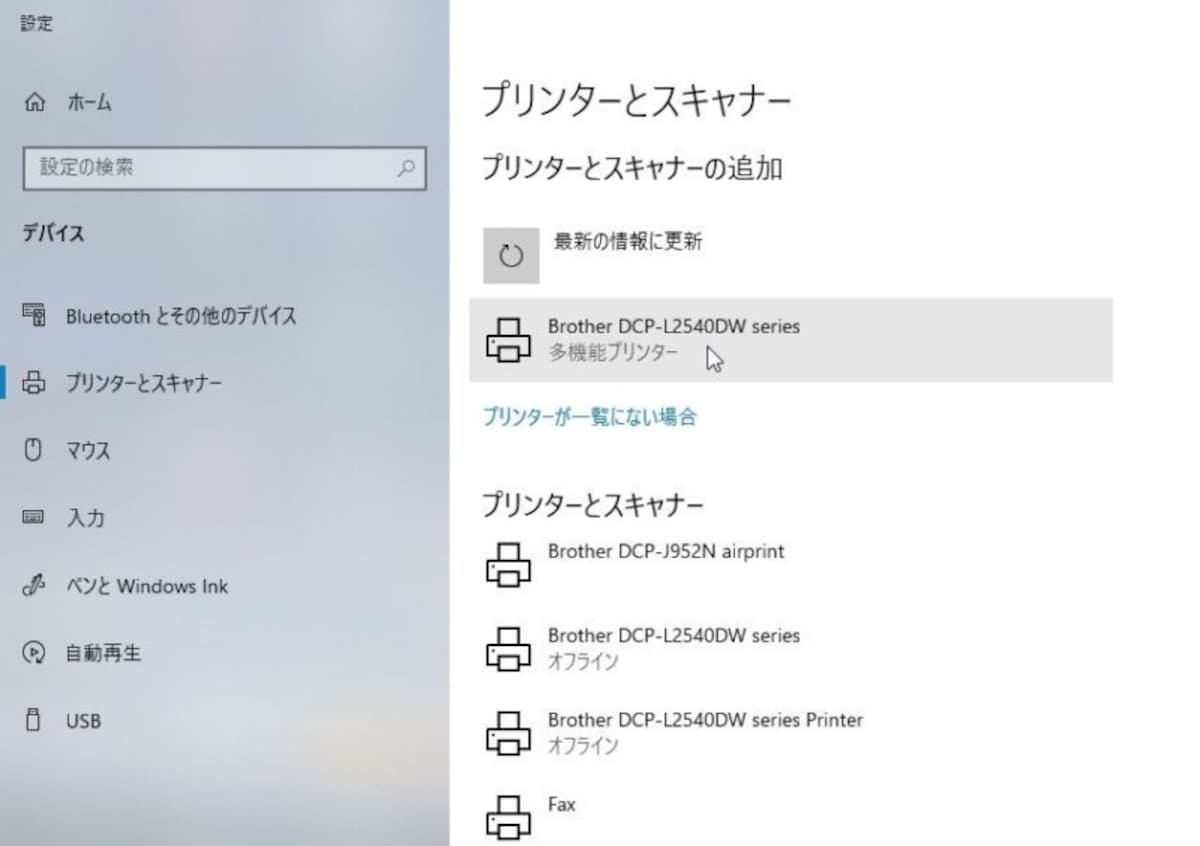The width and height of the screenshot is (1200, 846).
Task: Click the Fax printer icon
Action: point(509,818)
